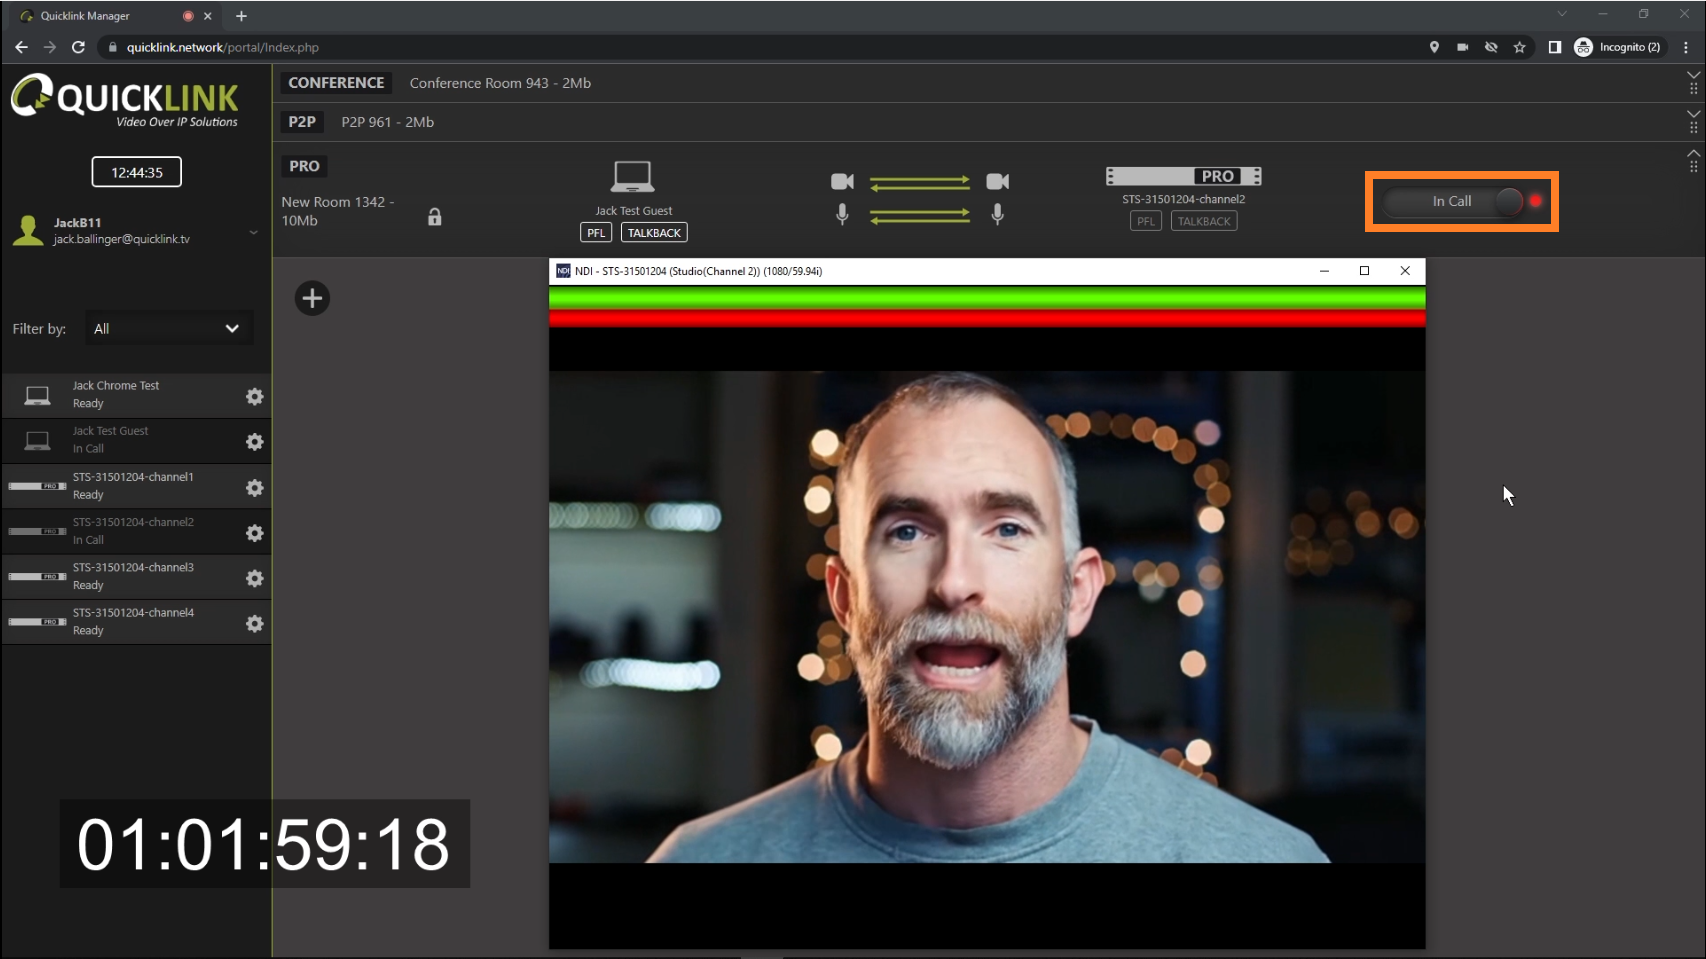Expand the CONFERENCE row chevron

1693,76
